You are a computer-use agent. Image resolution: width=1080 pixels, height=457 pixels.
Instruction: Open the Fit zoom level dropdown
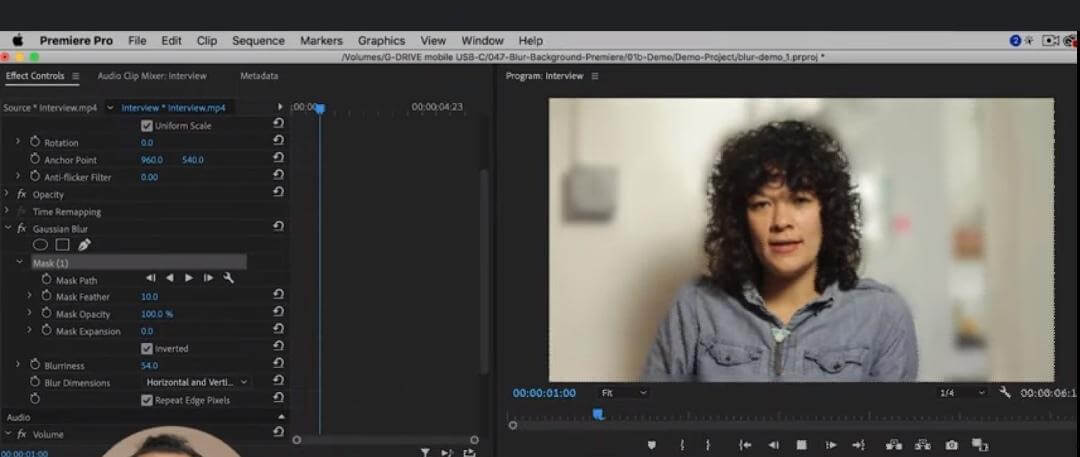pyautogui.click(x=624, y=392)
